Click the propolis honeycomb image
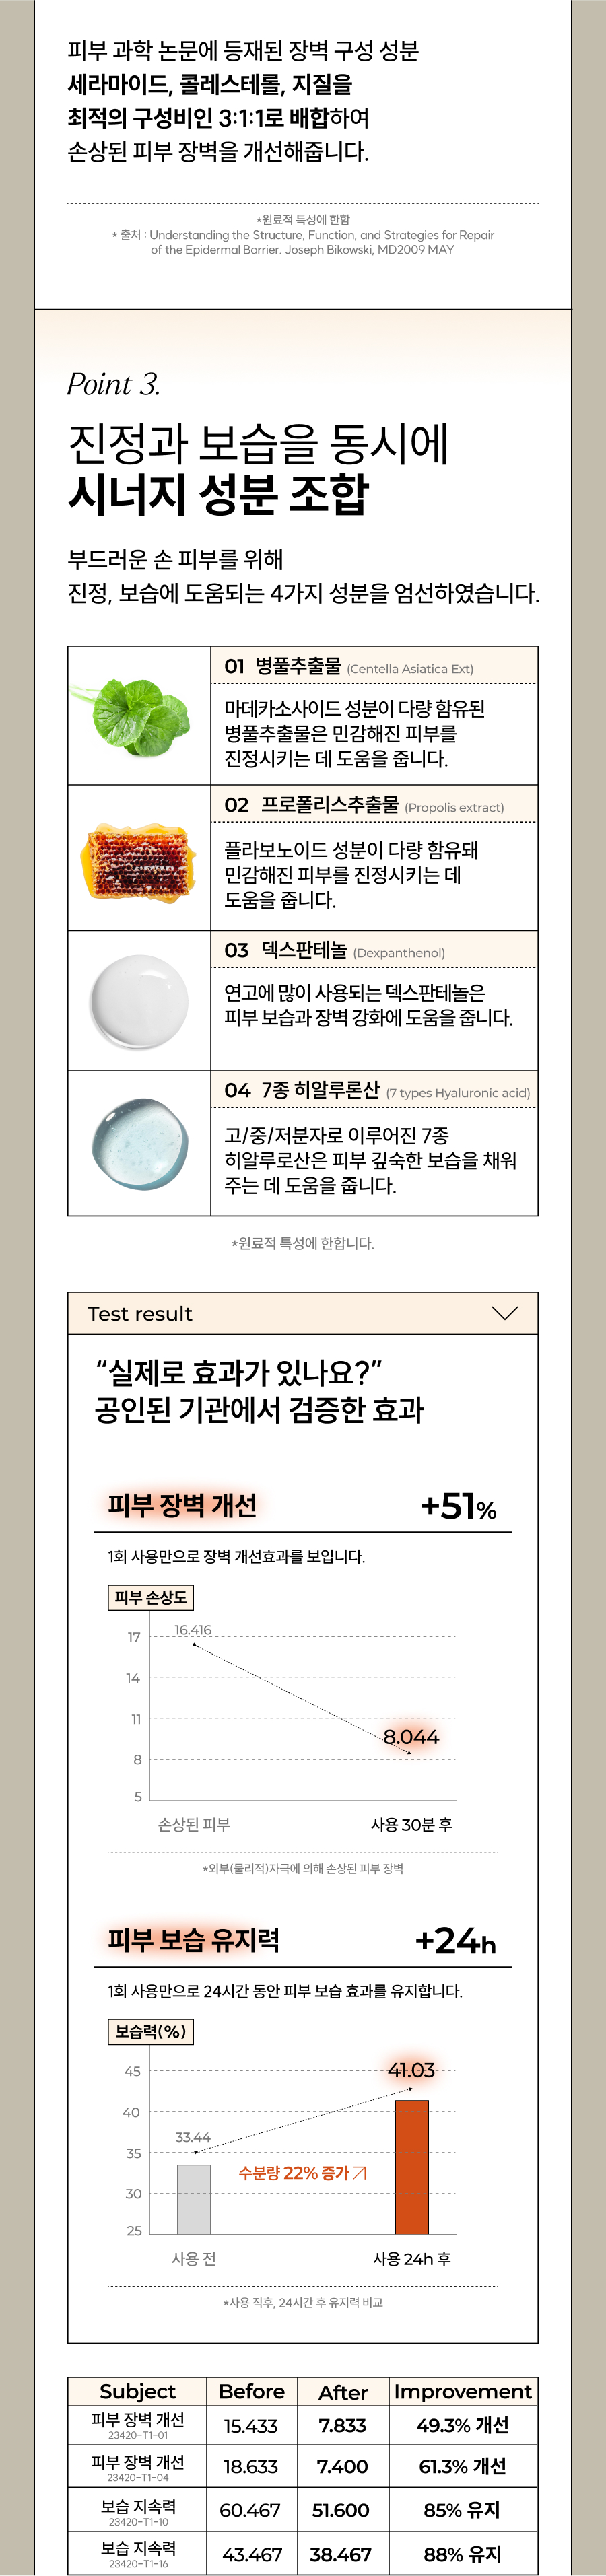The image size is (606, 2576). 139,859
